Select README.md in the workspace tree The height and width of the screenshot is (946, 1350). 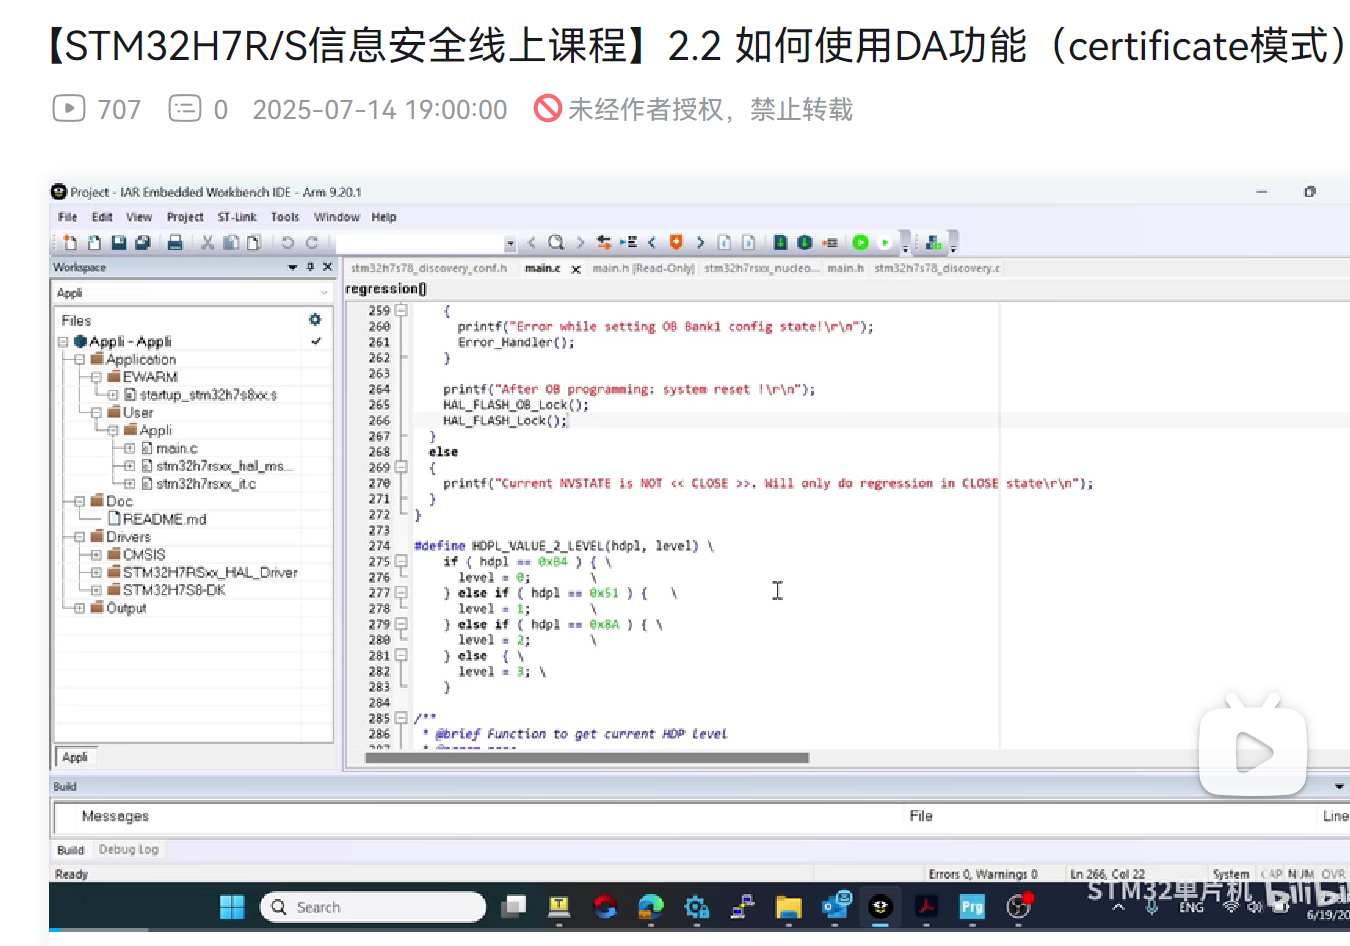[164, 519]
